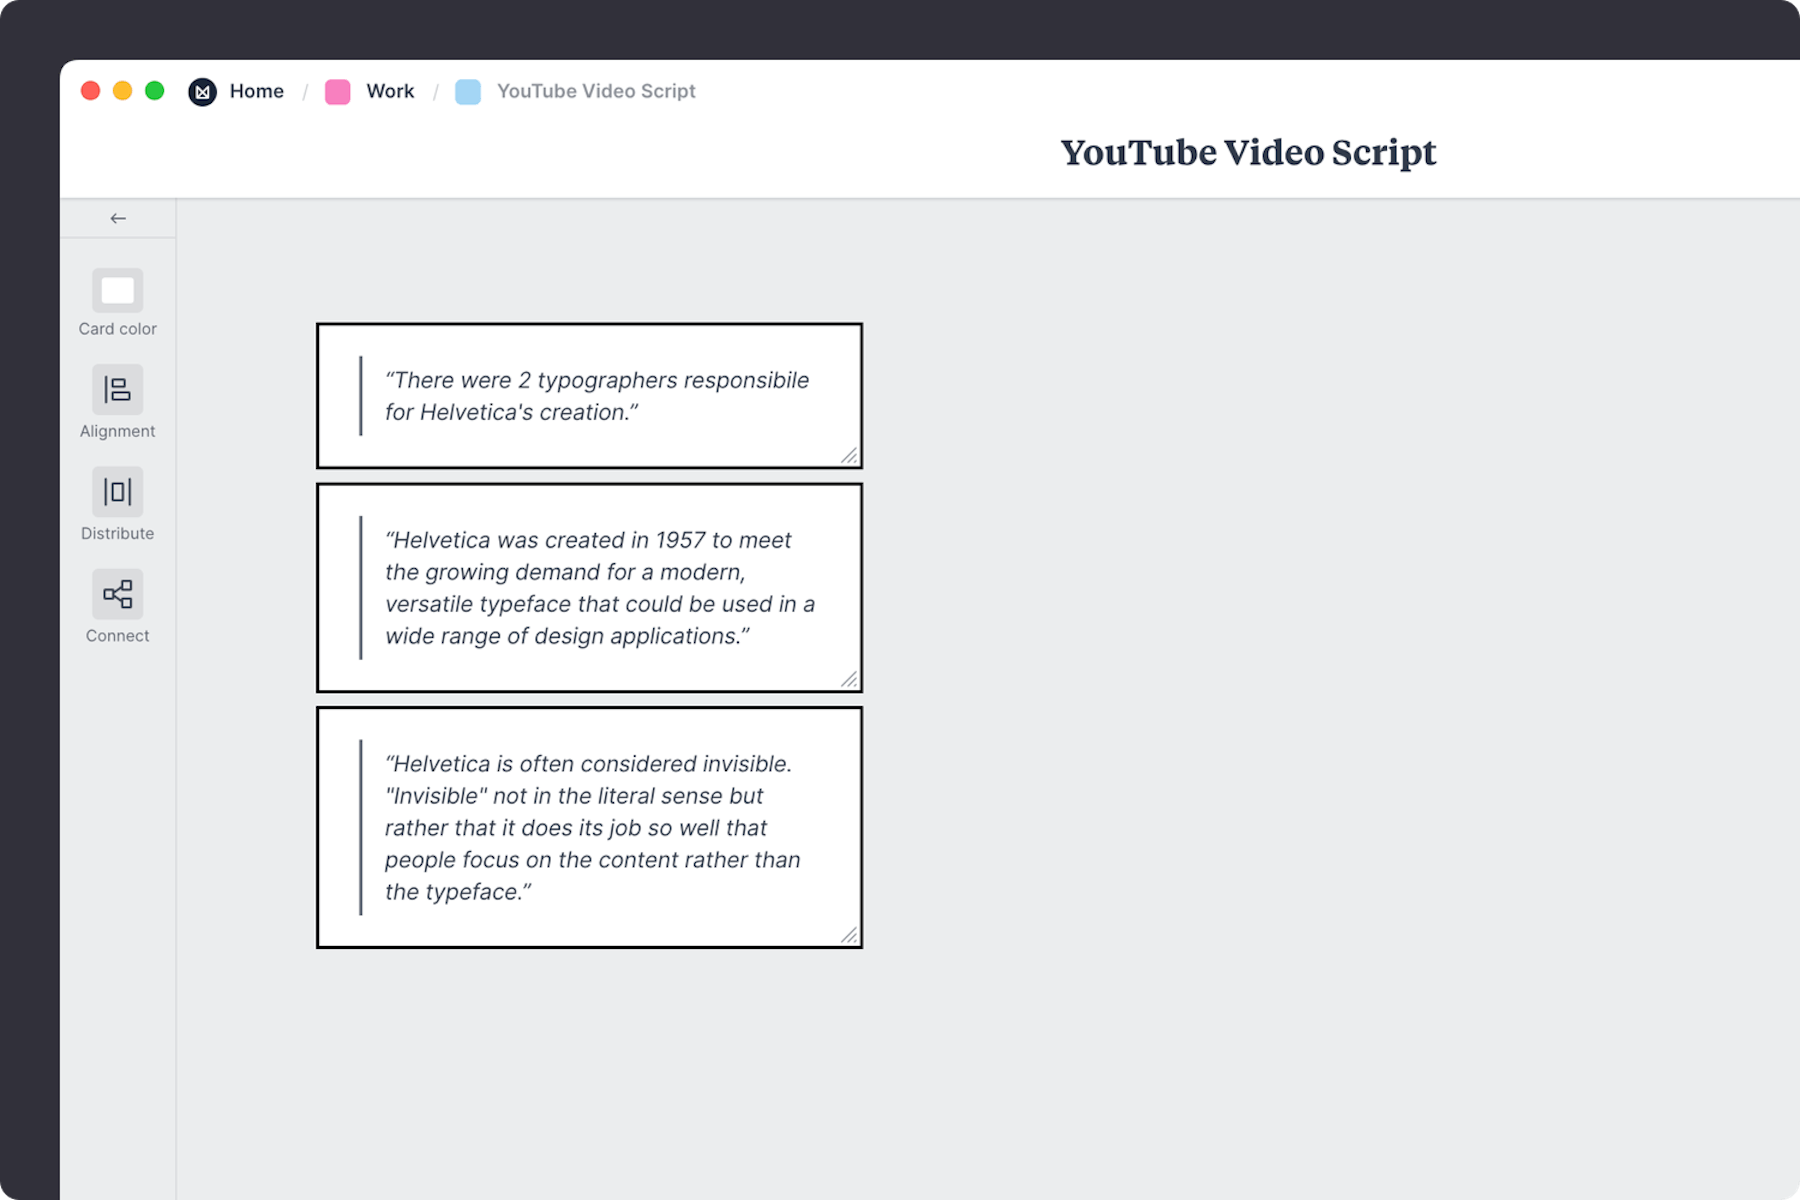Click the YouTube Video Script breadcrumb label
This screenshot has height=1200, width=1800.
[x=596, y=91]
